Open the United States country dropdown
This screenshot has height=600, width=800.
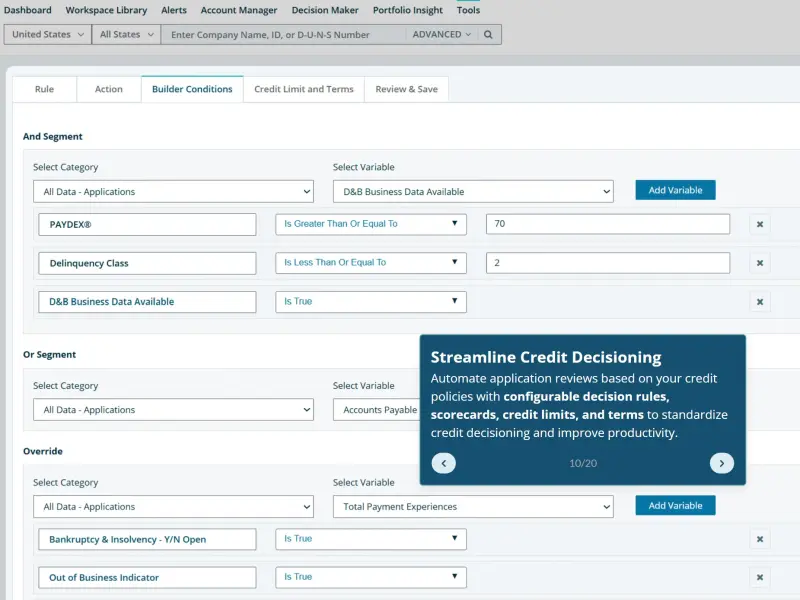tap(47, 35)
